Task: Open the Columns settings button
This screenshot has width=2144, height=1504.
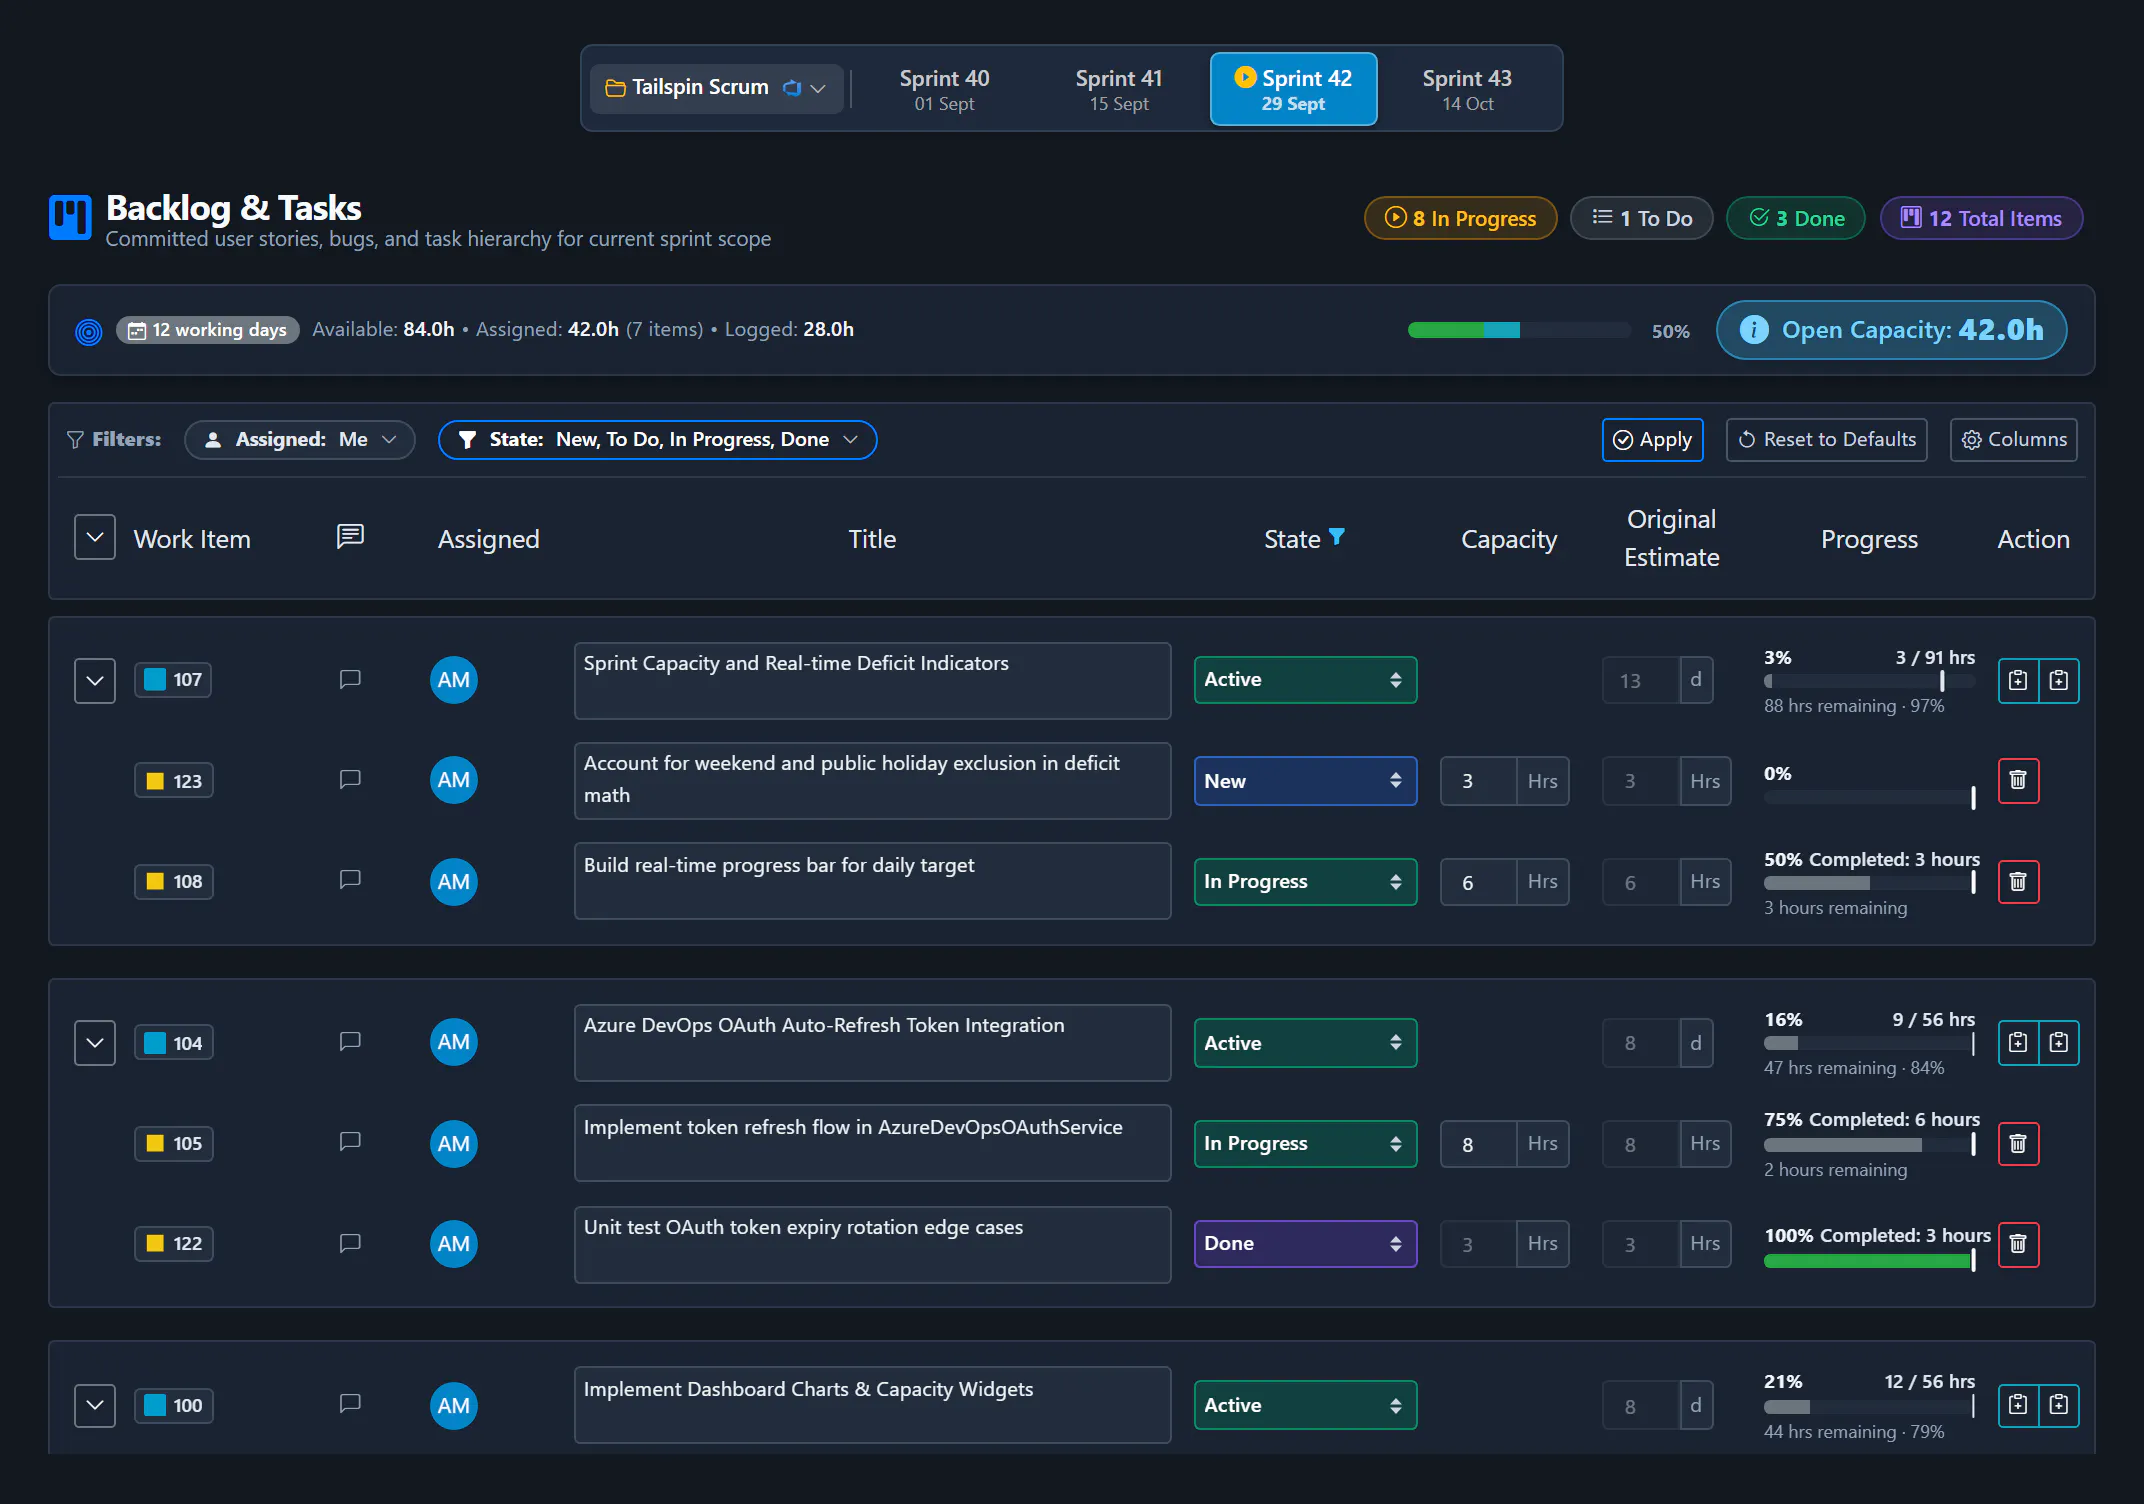Action: (x=2014, y=440)
